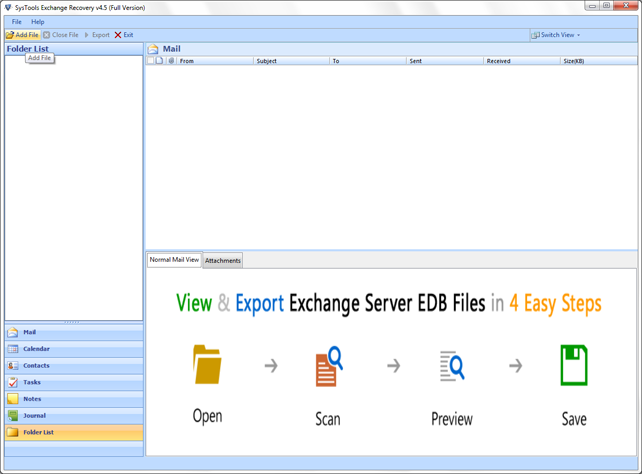Click the document type column header icon
642x474 pixels.
point(159,61)
